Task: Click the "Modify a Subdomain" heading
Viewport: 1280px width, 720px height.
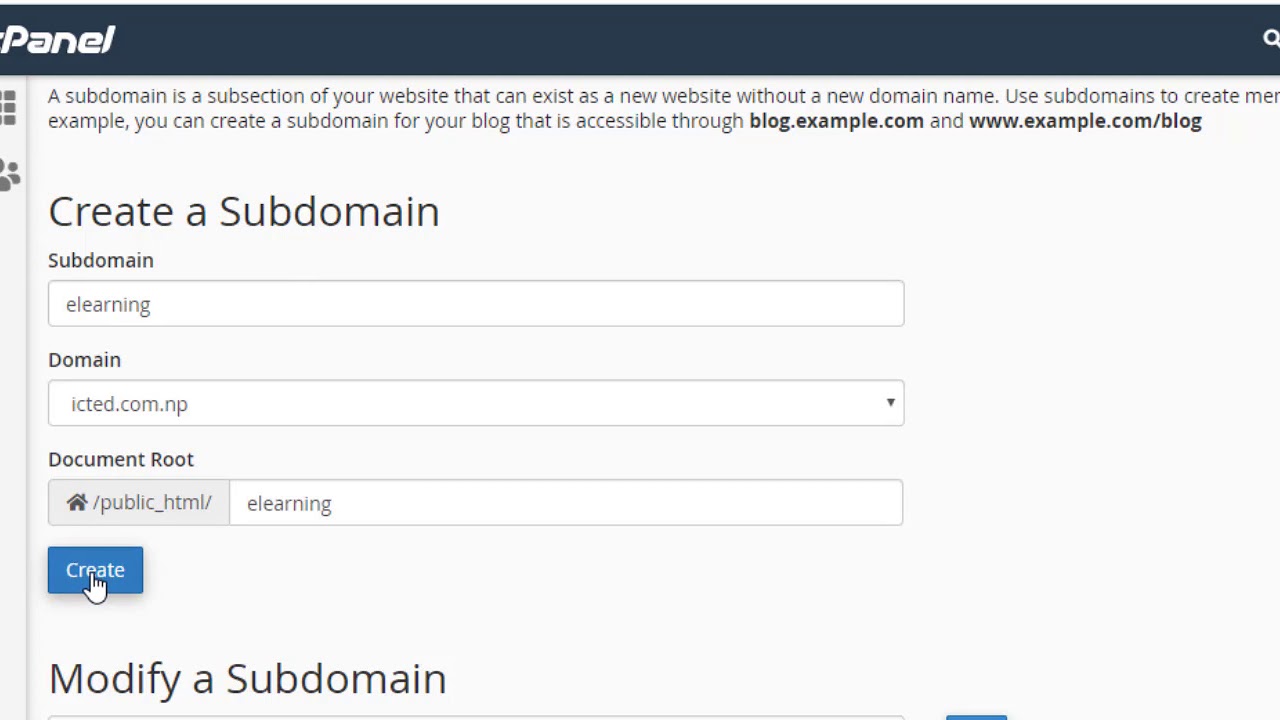Action: coord(247,679)
